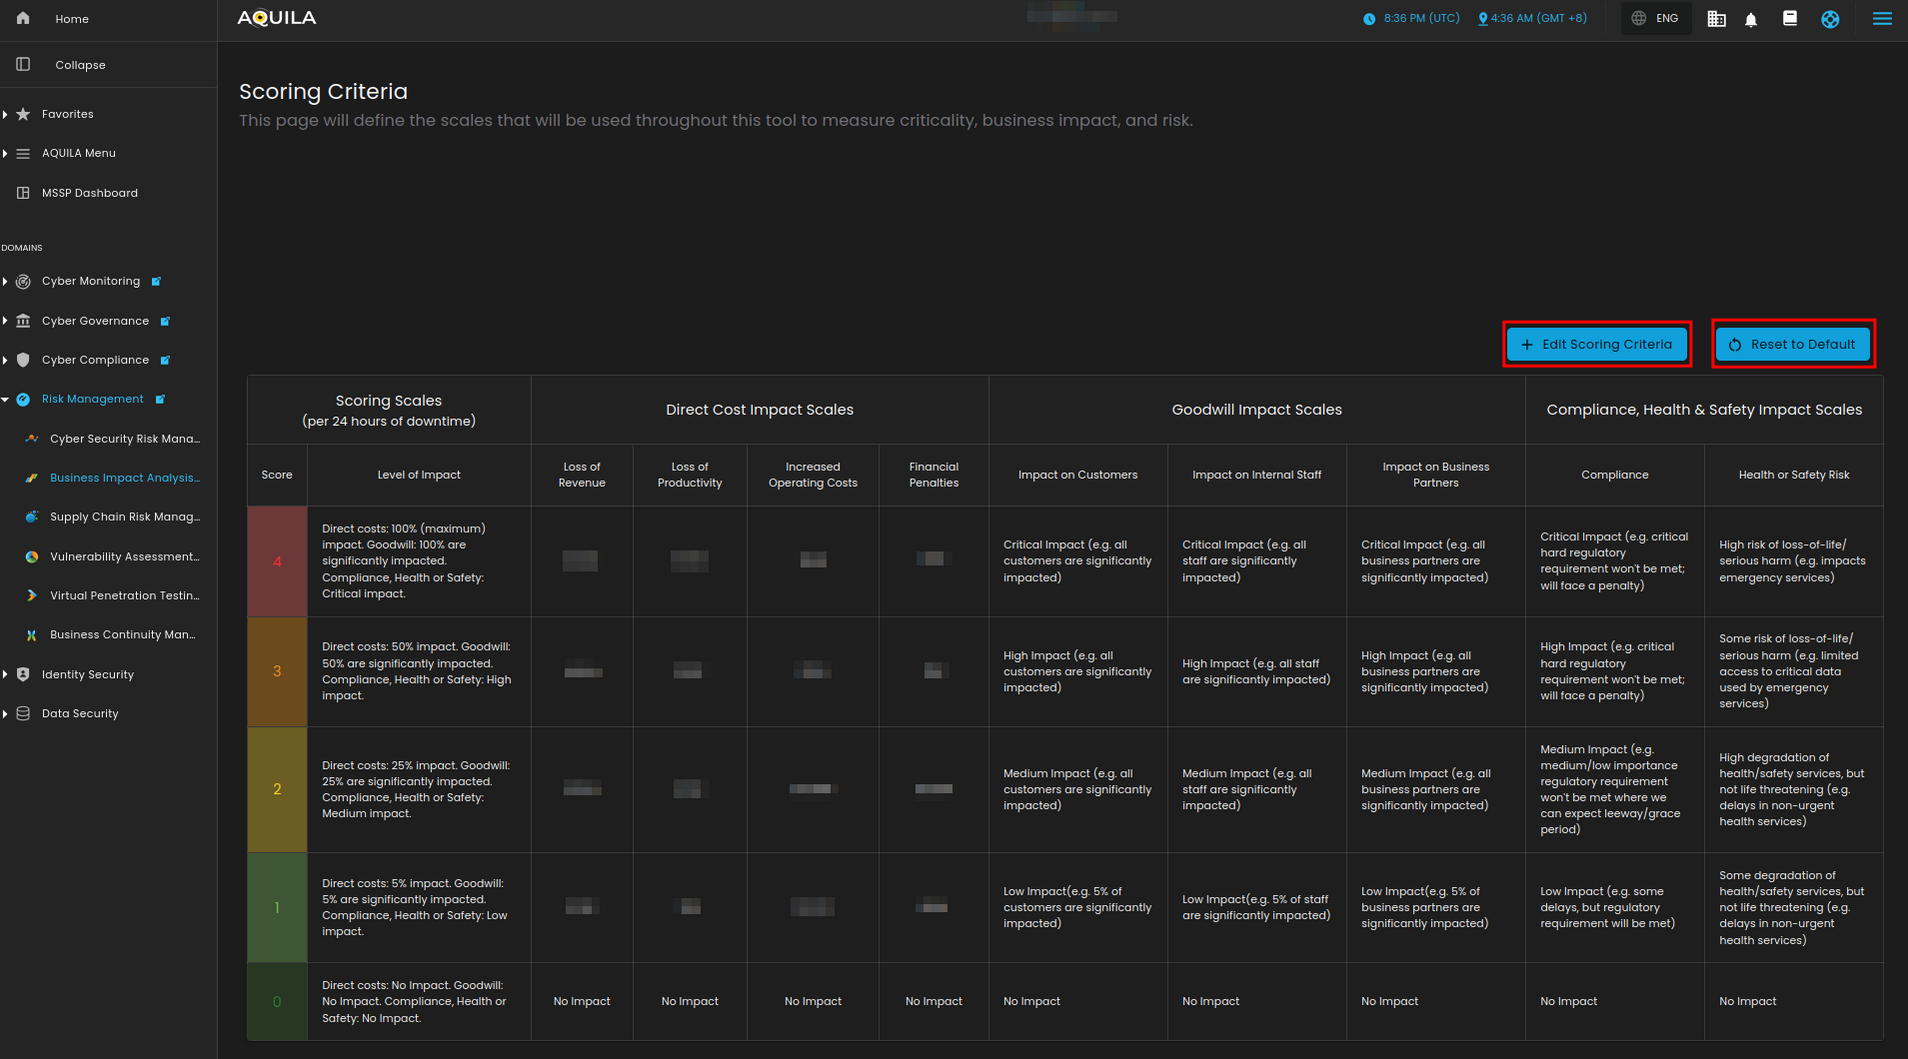The width and height of the screenshot is (1908, 1059).
Task: Click the red score 4 color cell
Action: (277, 561)
